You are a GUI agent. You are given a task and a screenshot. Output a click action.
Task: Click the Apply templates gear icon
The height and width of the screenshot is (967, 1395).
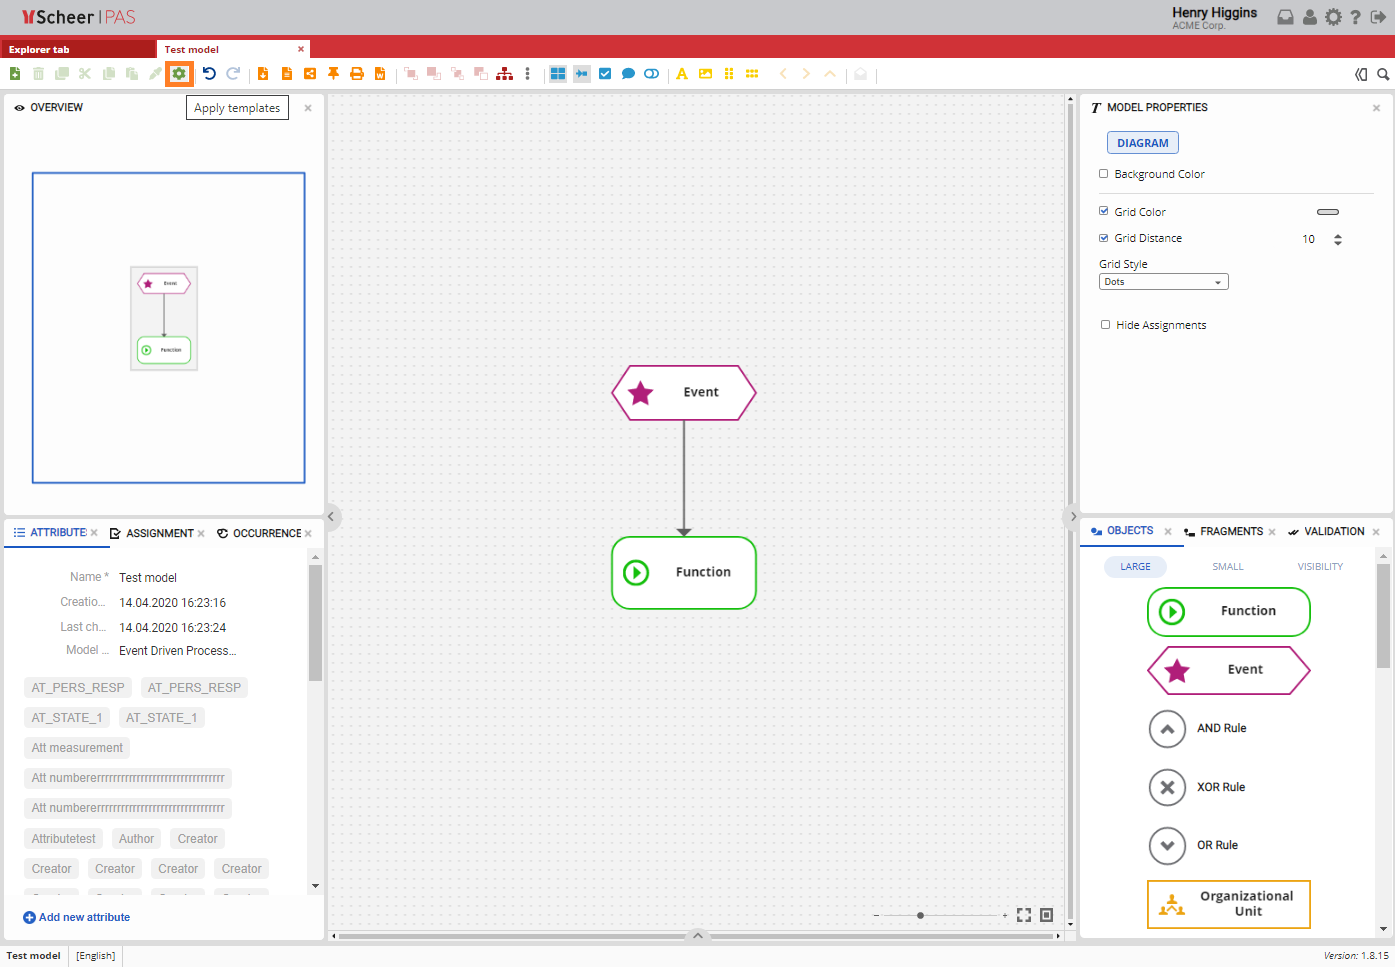pyautogui.click(x=179, y=74)
